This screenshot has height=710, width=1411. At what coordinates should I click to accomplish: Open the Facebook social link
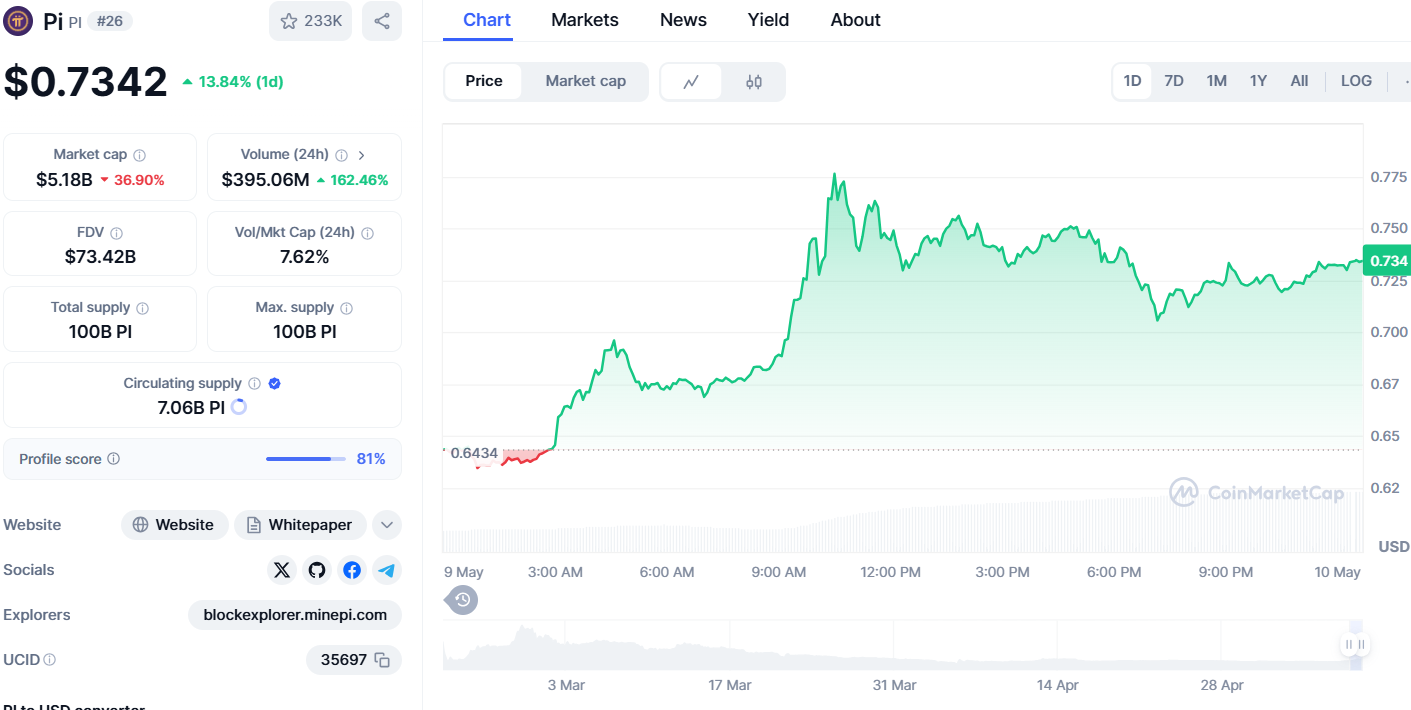click(352, 570)
